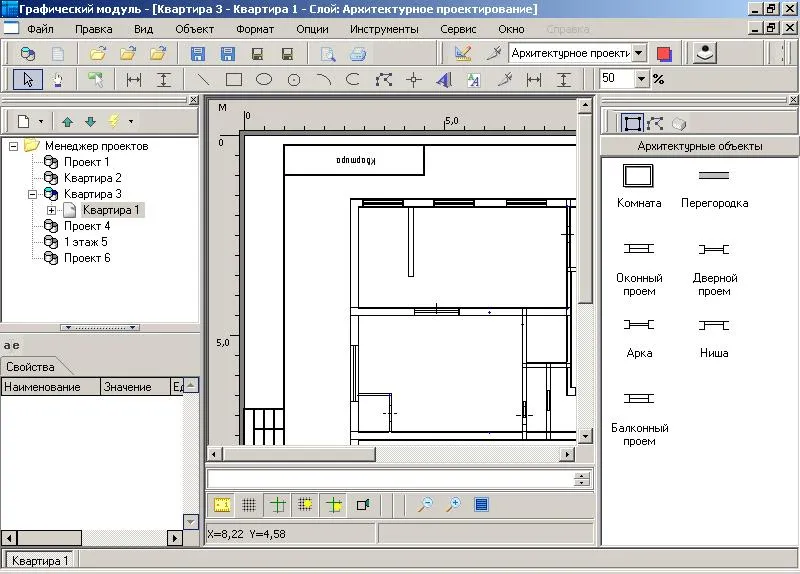Viewport: 800px width, 574px height.
Task: Select the crosshair point tool
Action: (414, 80)
